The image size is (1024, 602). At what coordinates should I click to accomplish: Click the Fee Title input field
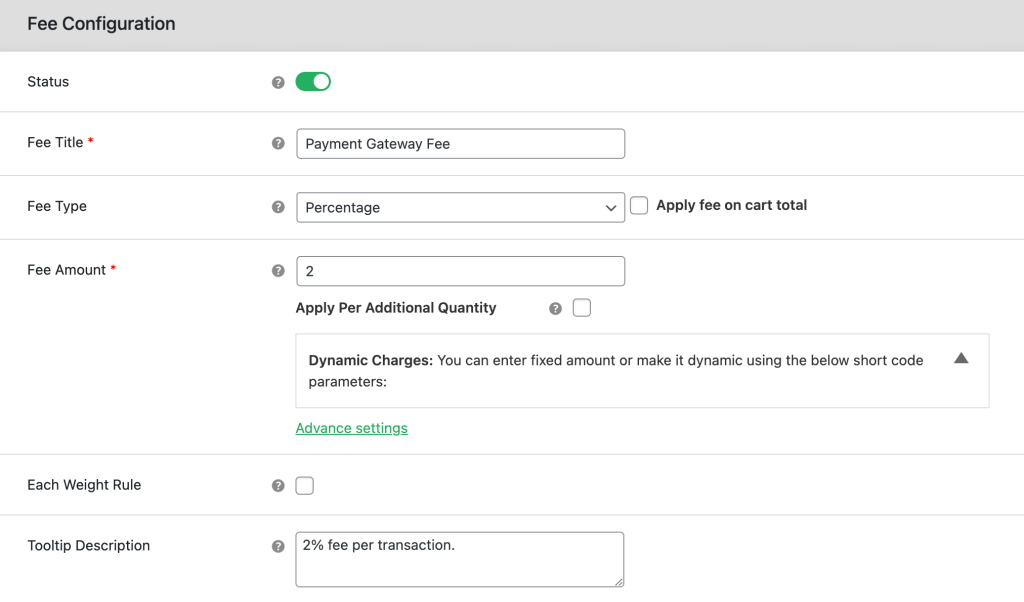(x=460, y=144)
